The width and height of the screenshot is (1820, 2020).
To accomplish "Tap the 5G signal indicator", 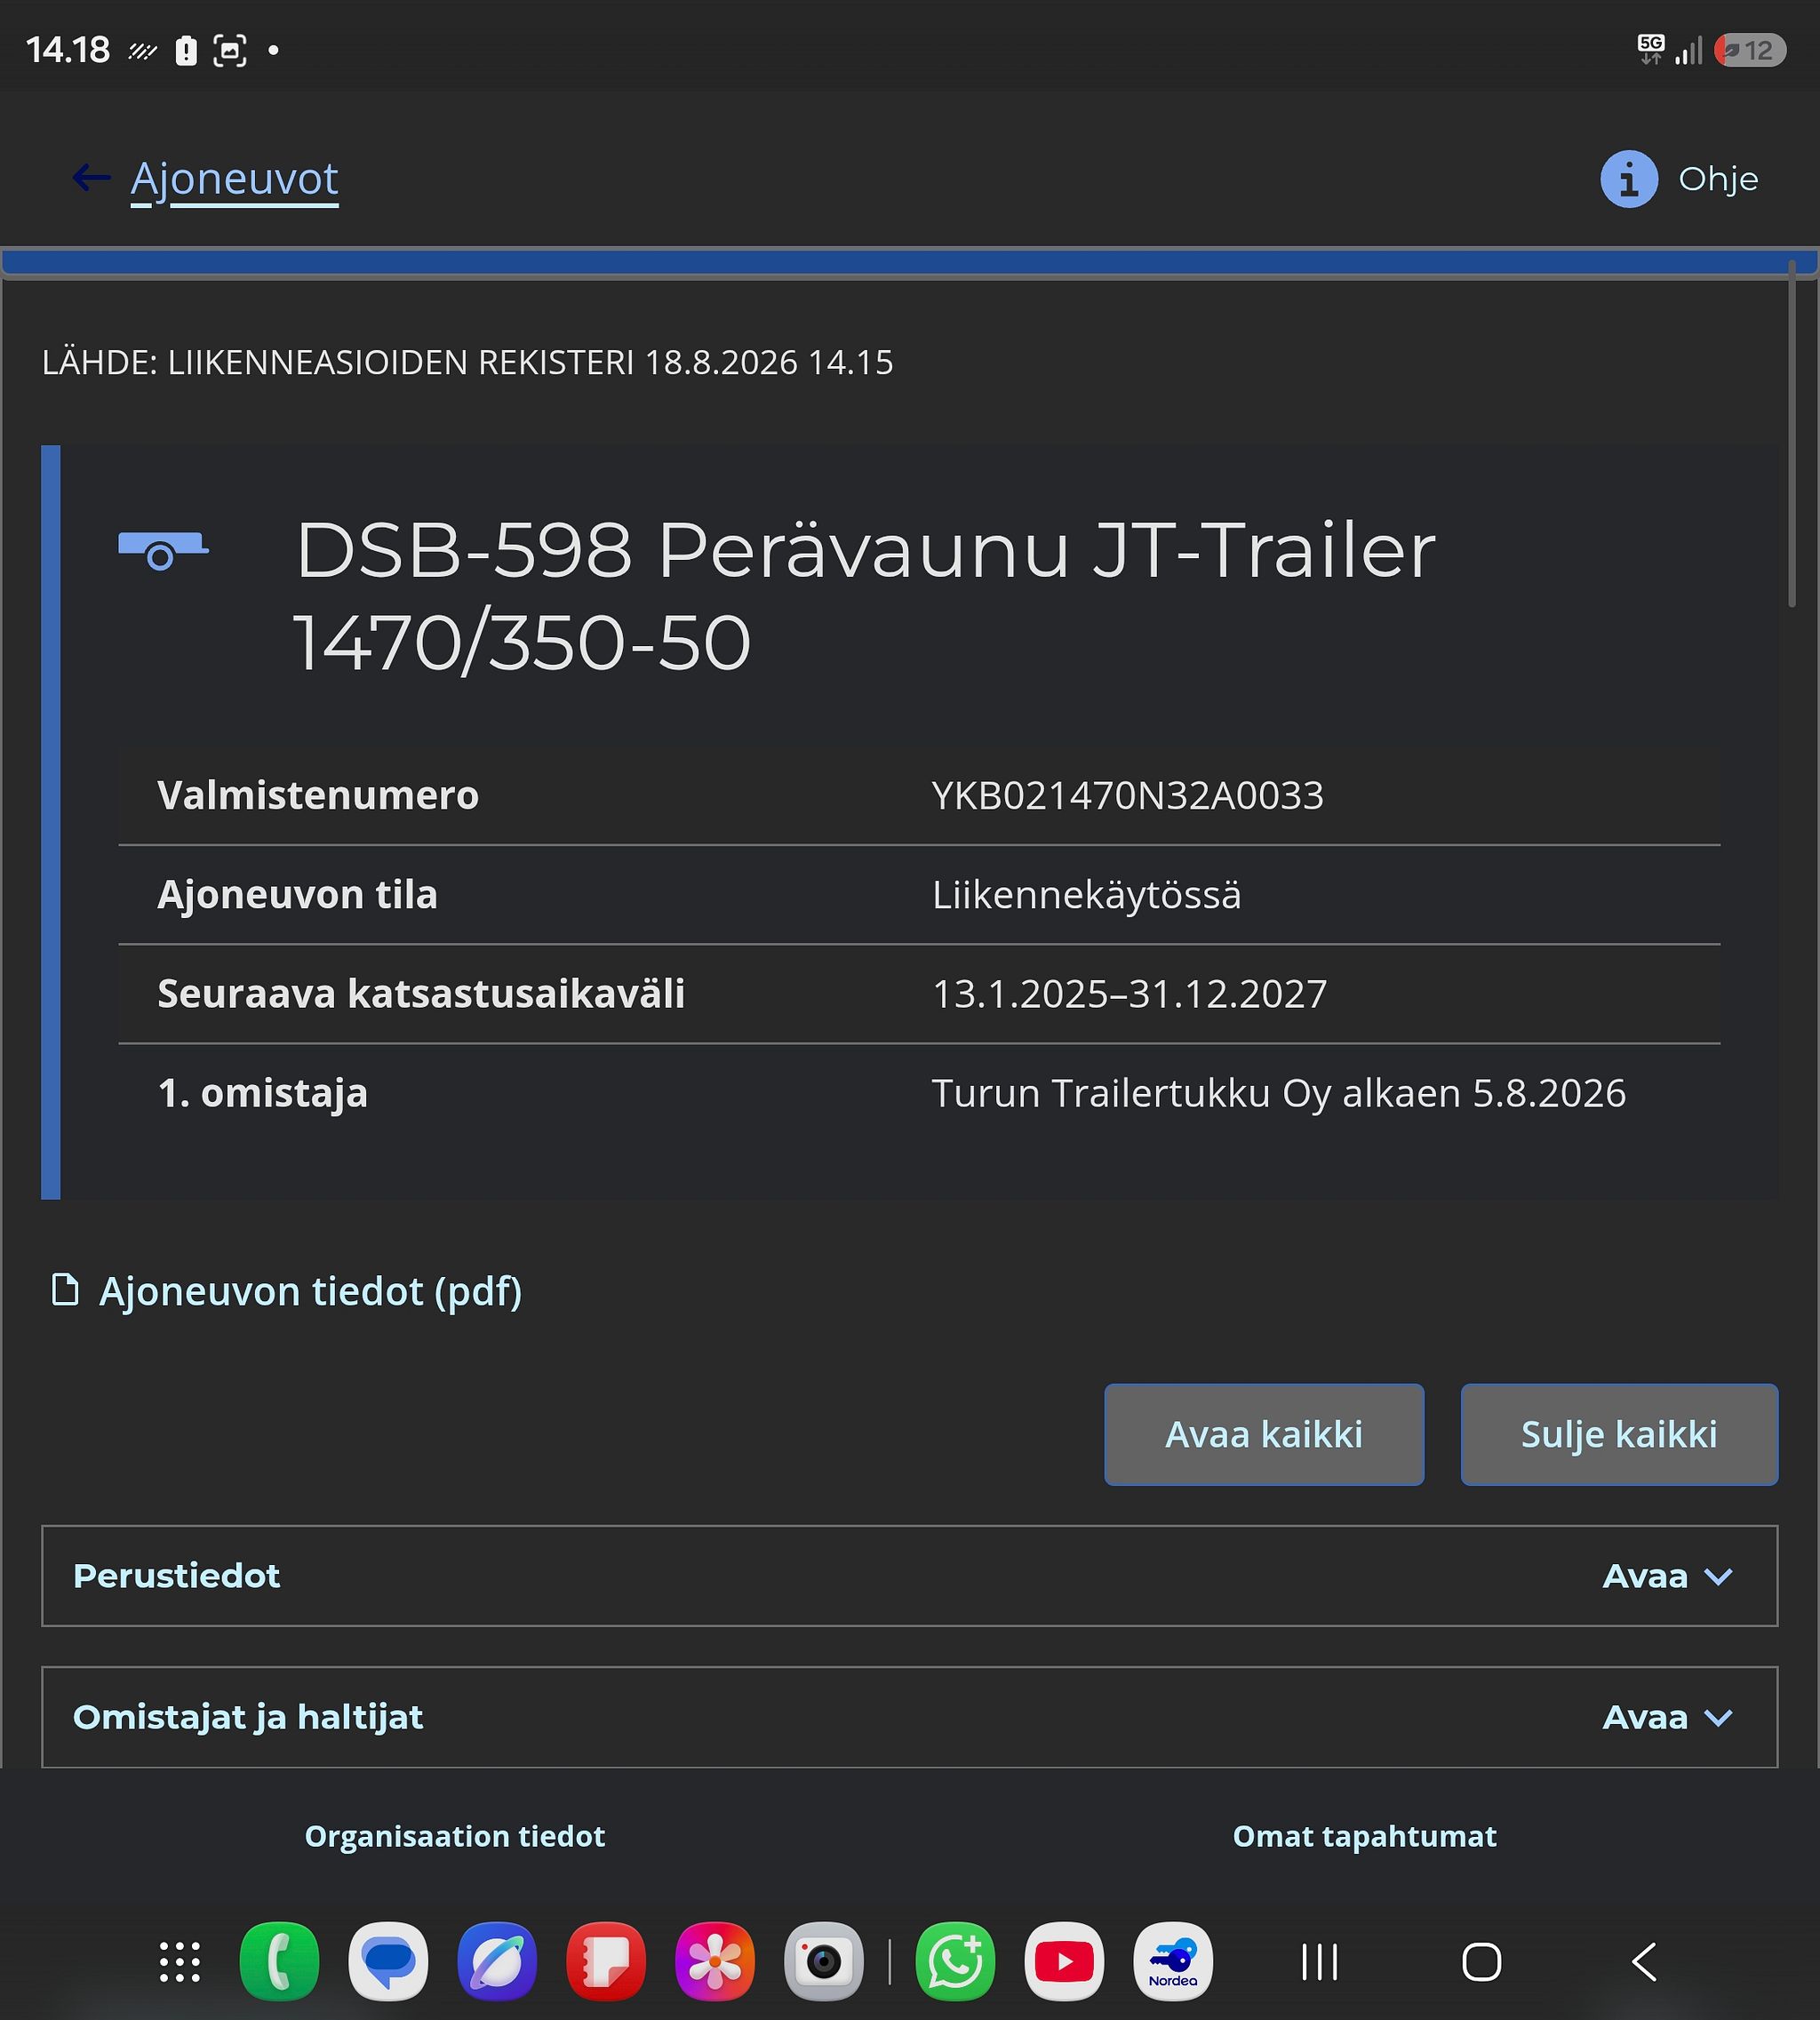I will pyautogui.click(x=1651, y=49).
